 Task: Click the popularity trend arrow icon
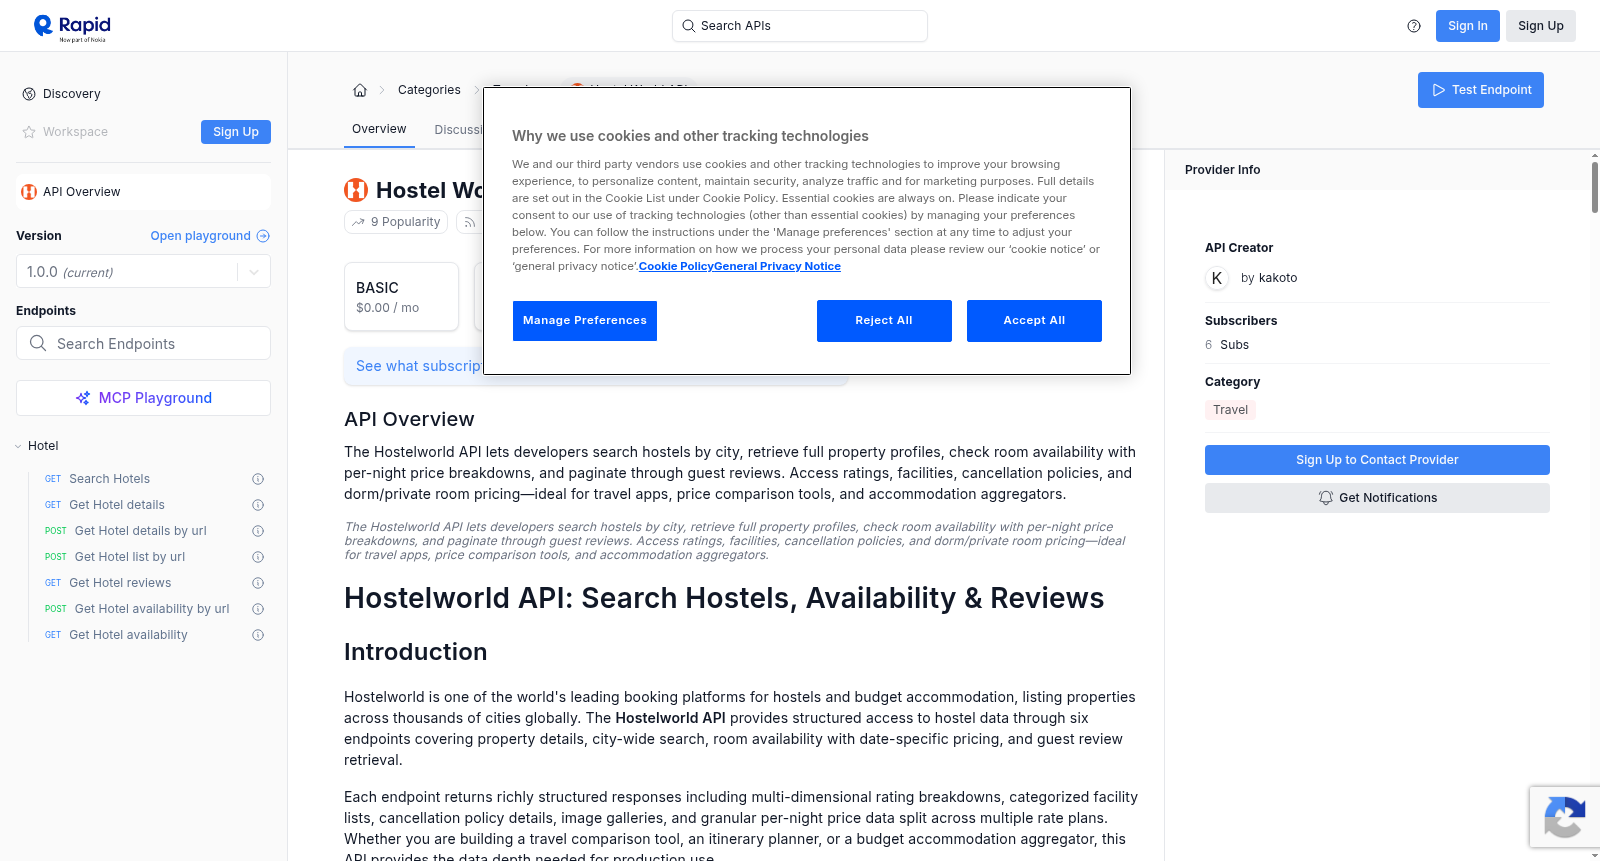coord(358,222)
